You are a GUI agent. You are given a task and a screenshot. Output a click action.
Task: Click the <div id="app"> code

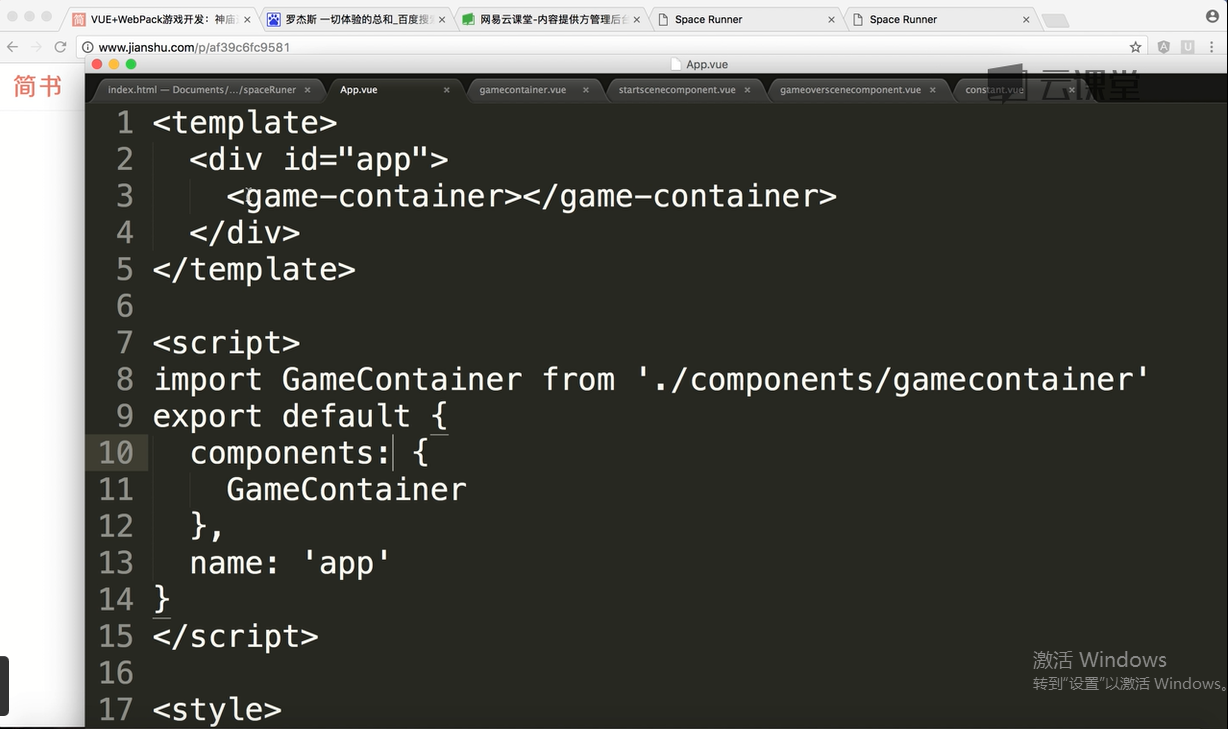pos(319,159)
